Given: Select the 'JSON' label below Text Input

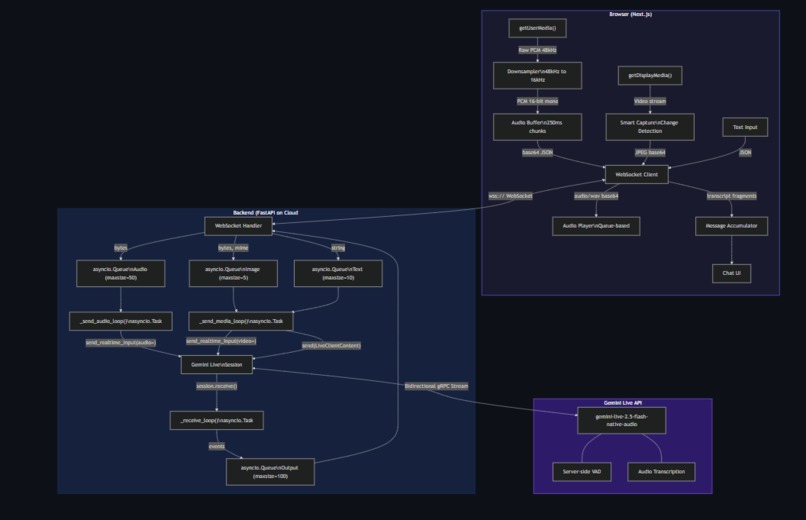Looking at the screenshot, I should click(745, 153).
